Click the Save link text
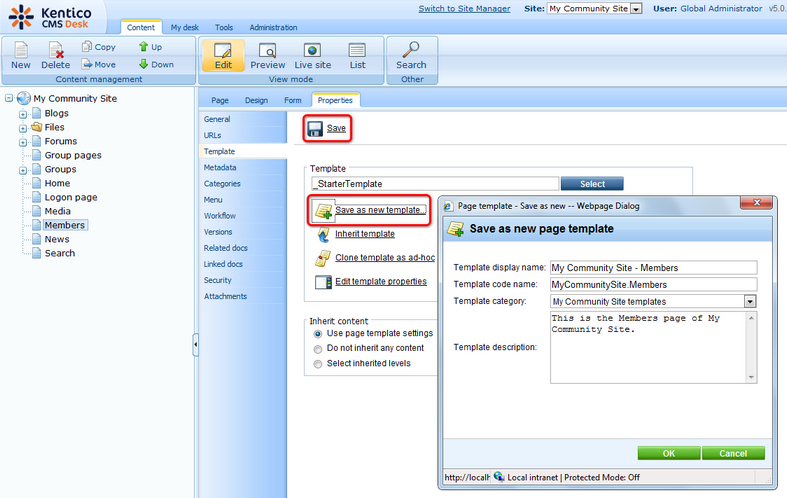 tap(336, 129)
